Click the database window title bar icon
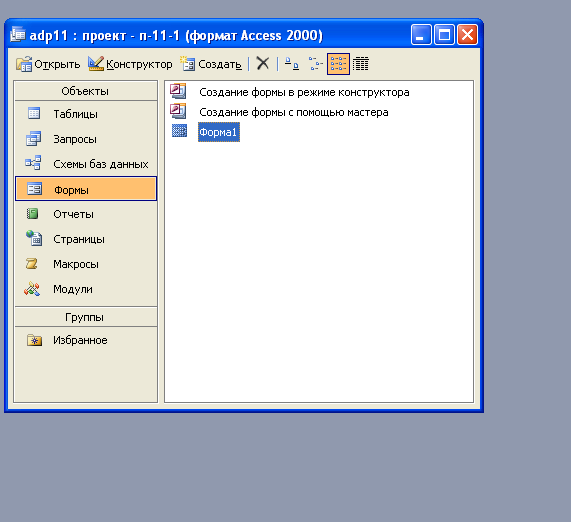The width and height of the screenshot is (571, 522). [17, 35]
